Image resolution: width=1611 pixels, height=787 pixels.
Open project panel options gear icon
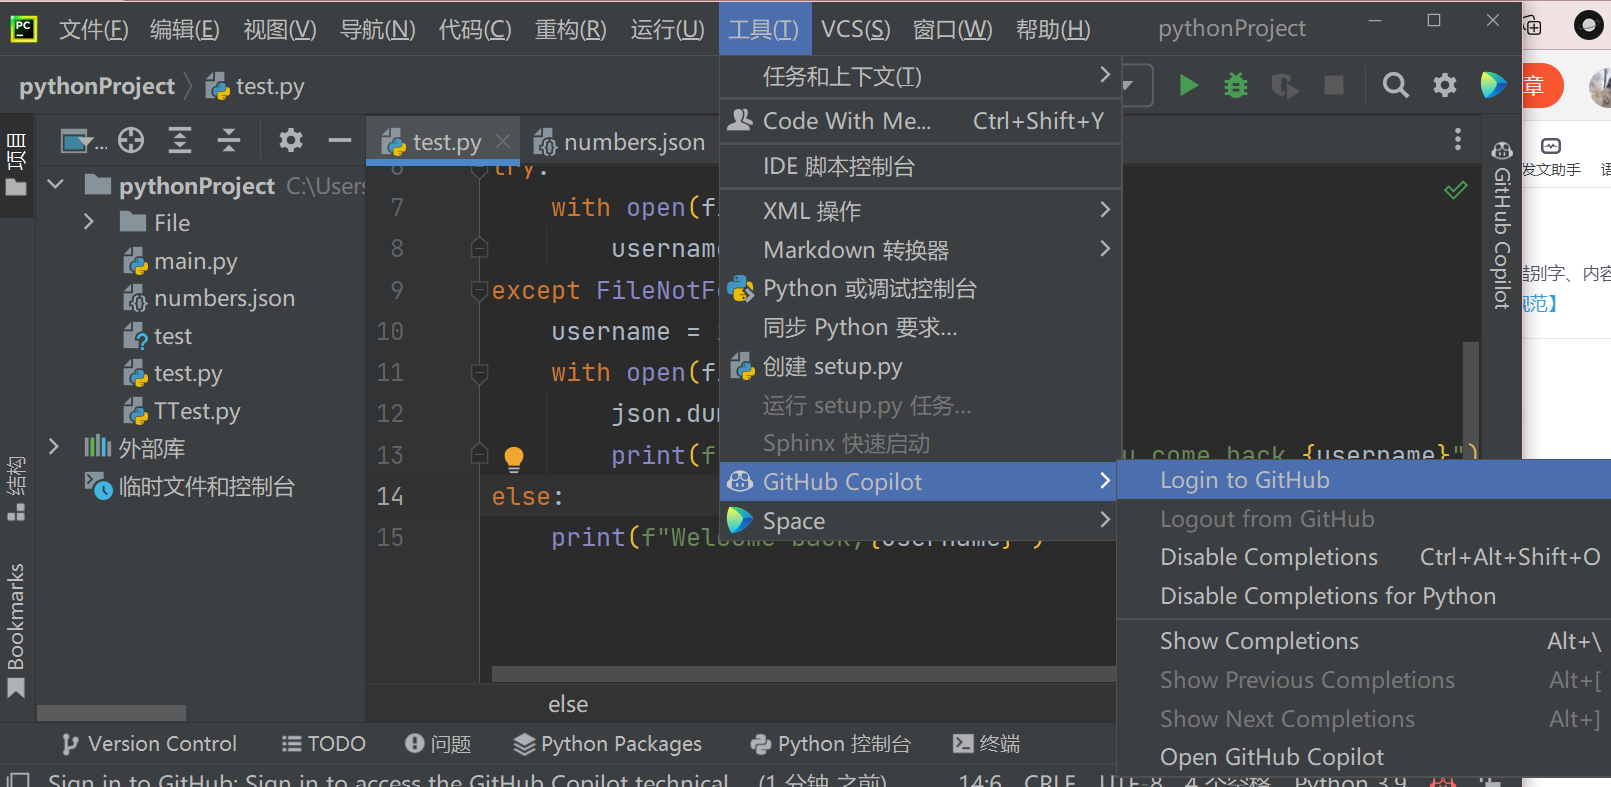pyautogui.click(x=290, y=140)
